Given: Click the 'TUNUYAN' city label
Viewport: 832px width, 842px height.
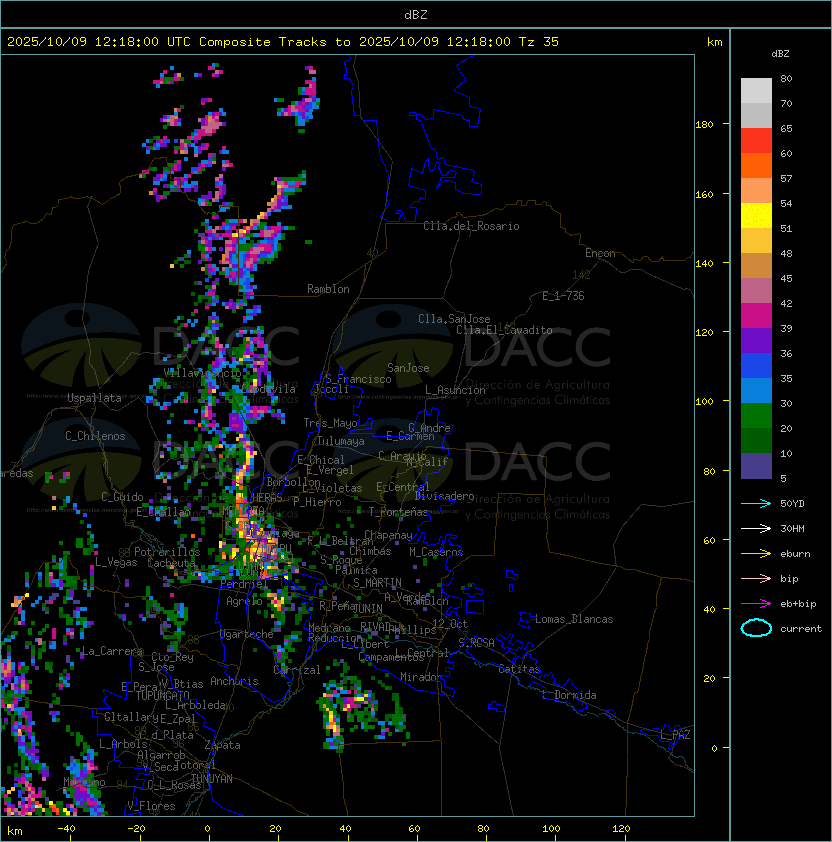Looking at the screenshot, I should (212, 779).
